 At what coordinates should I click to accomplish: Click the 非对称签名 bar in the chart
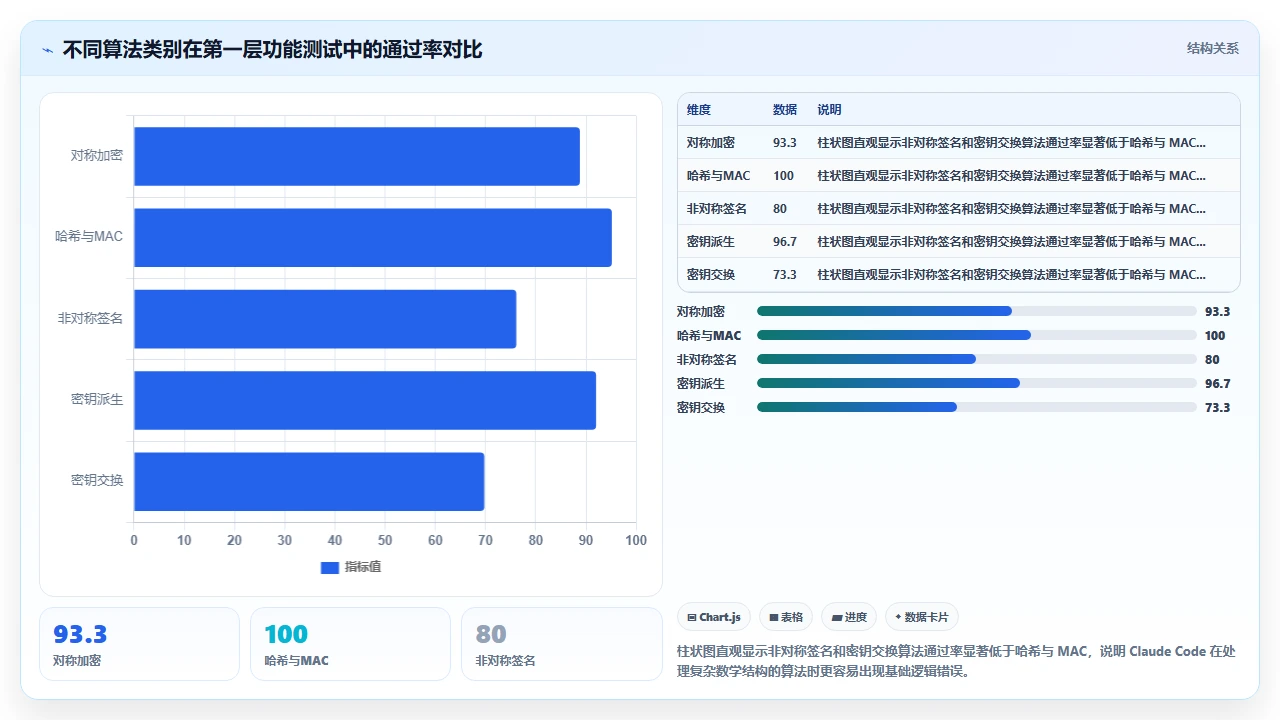[x=325, y=319]
